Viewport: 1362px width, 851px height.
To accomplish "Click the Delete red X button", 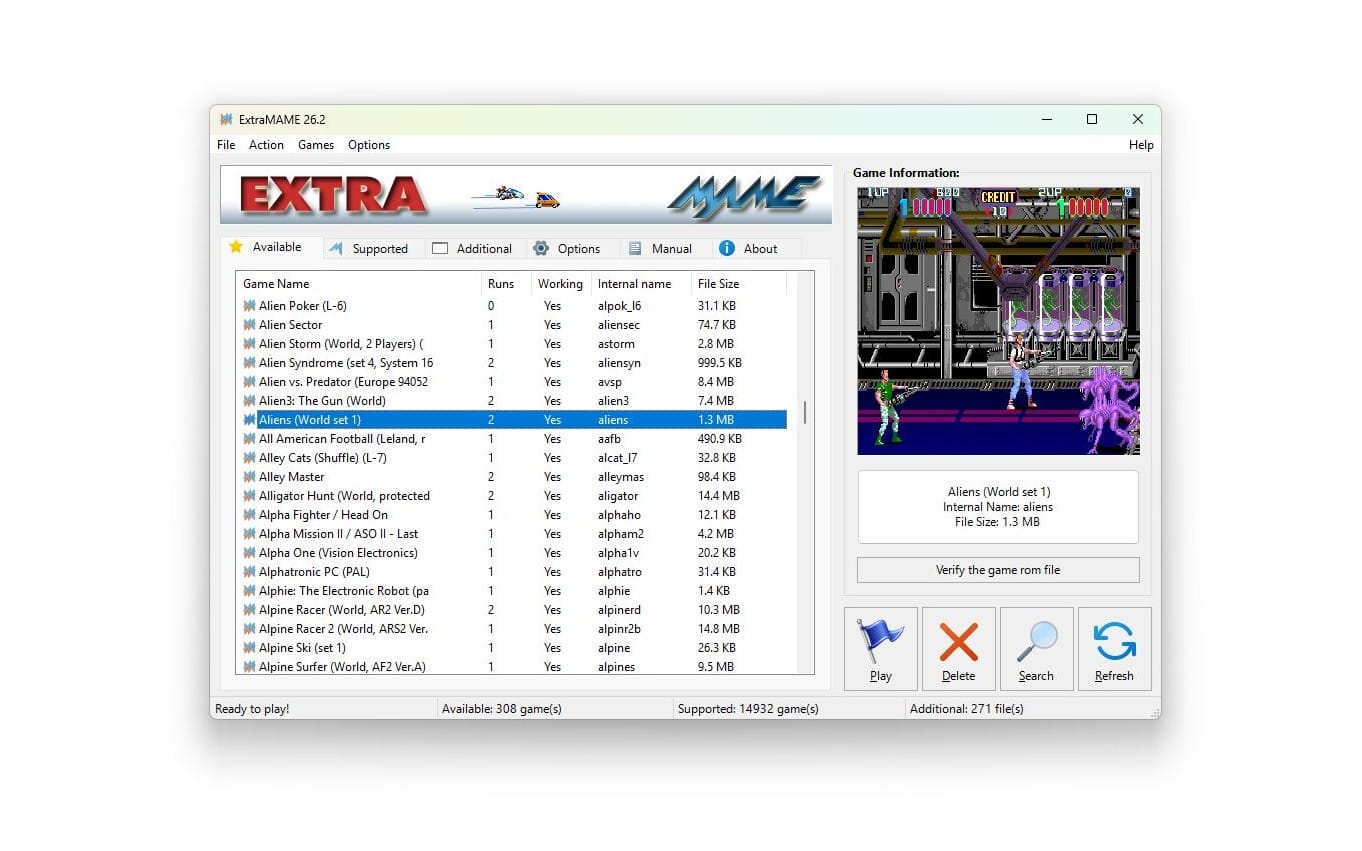I will point(958,648).
